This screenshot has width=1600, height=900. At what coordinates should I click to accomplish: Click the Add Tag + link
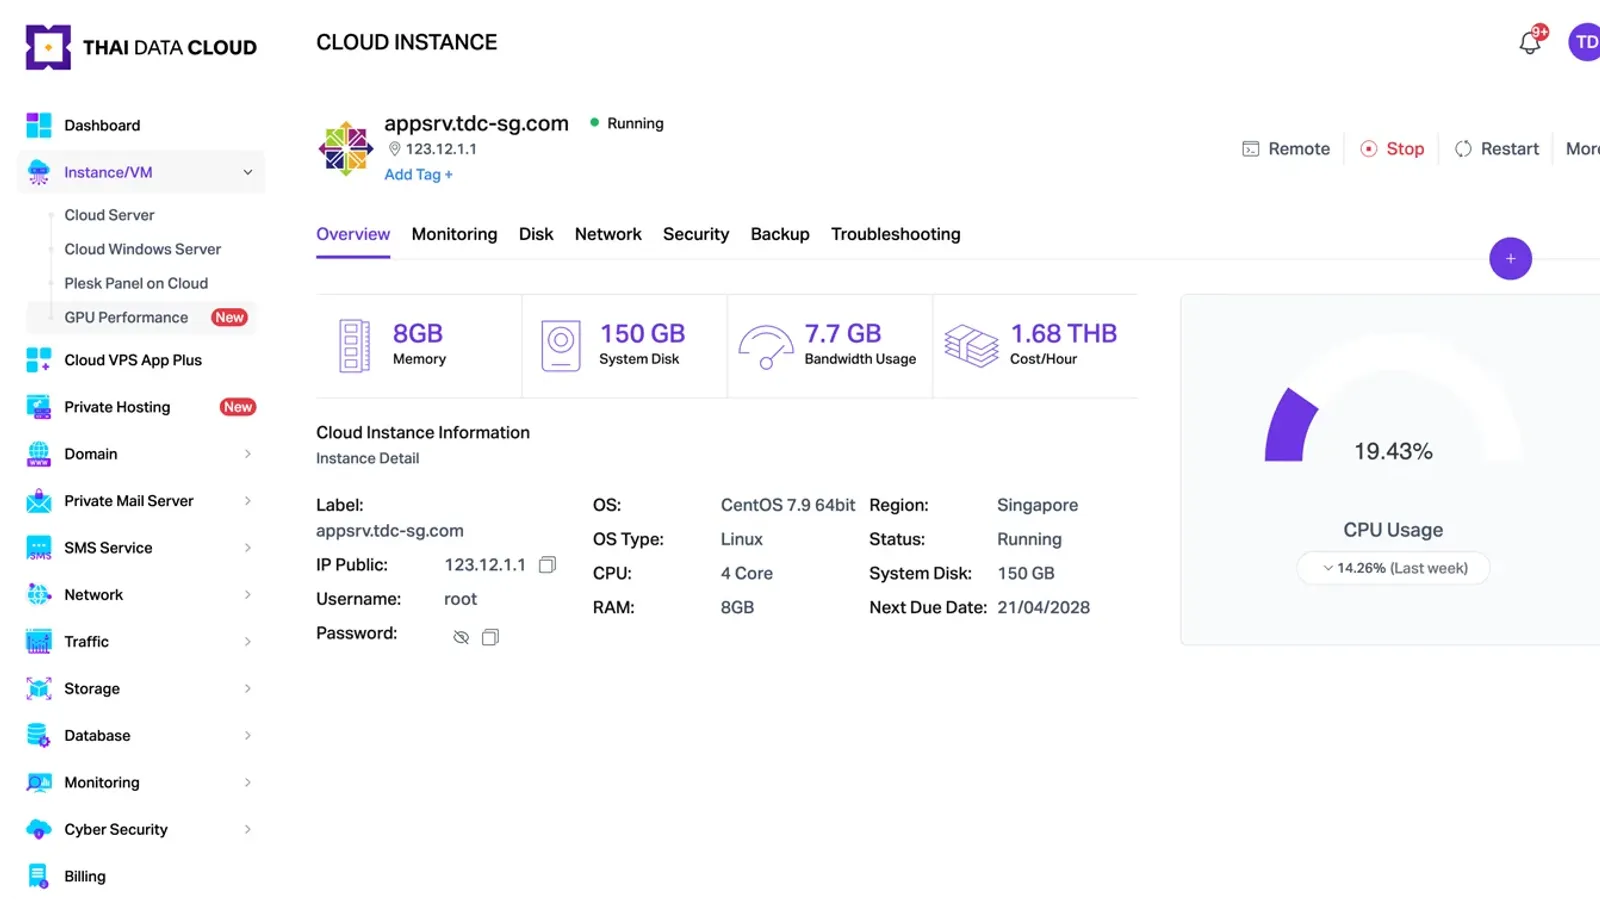[x=418, y=174]
